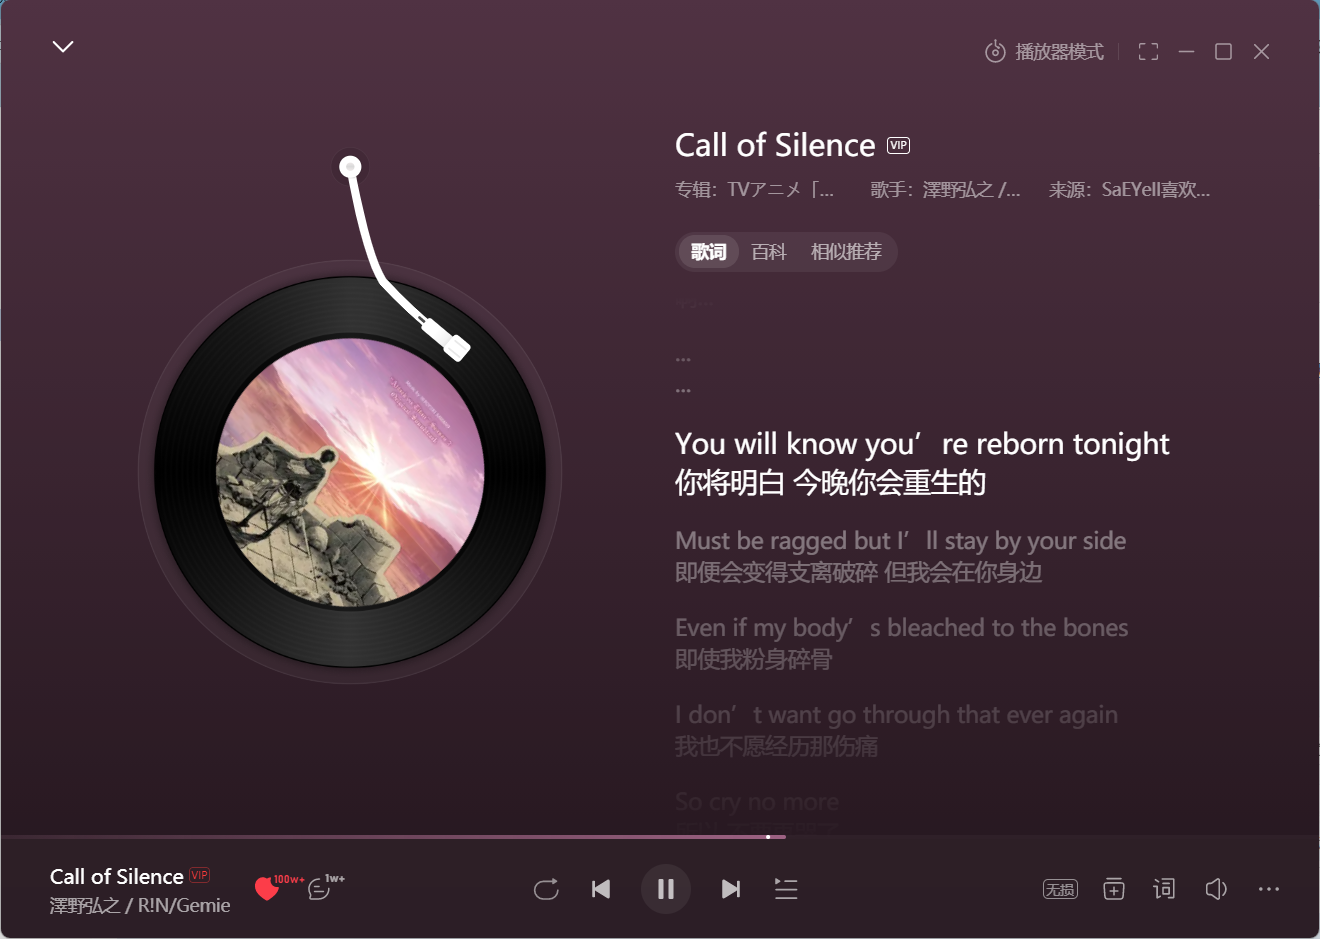
Task: Pause the current song
Action: point(666,889)
